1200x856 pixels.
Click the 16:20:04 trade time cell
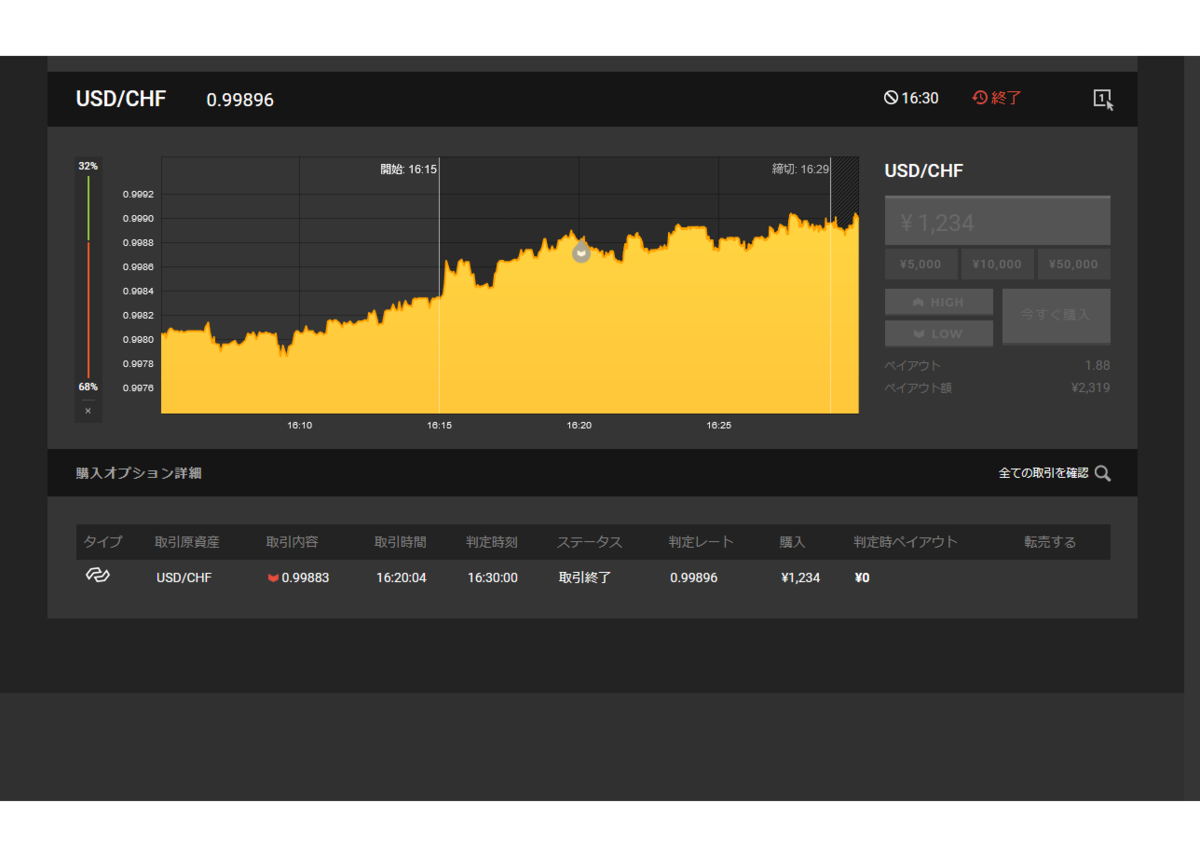(x=401, y=578)
